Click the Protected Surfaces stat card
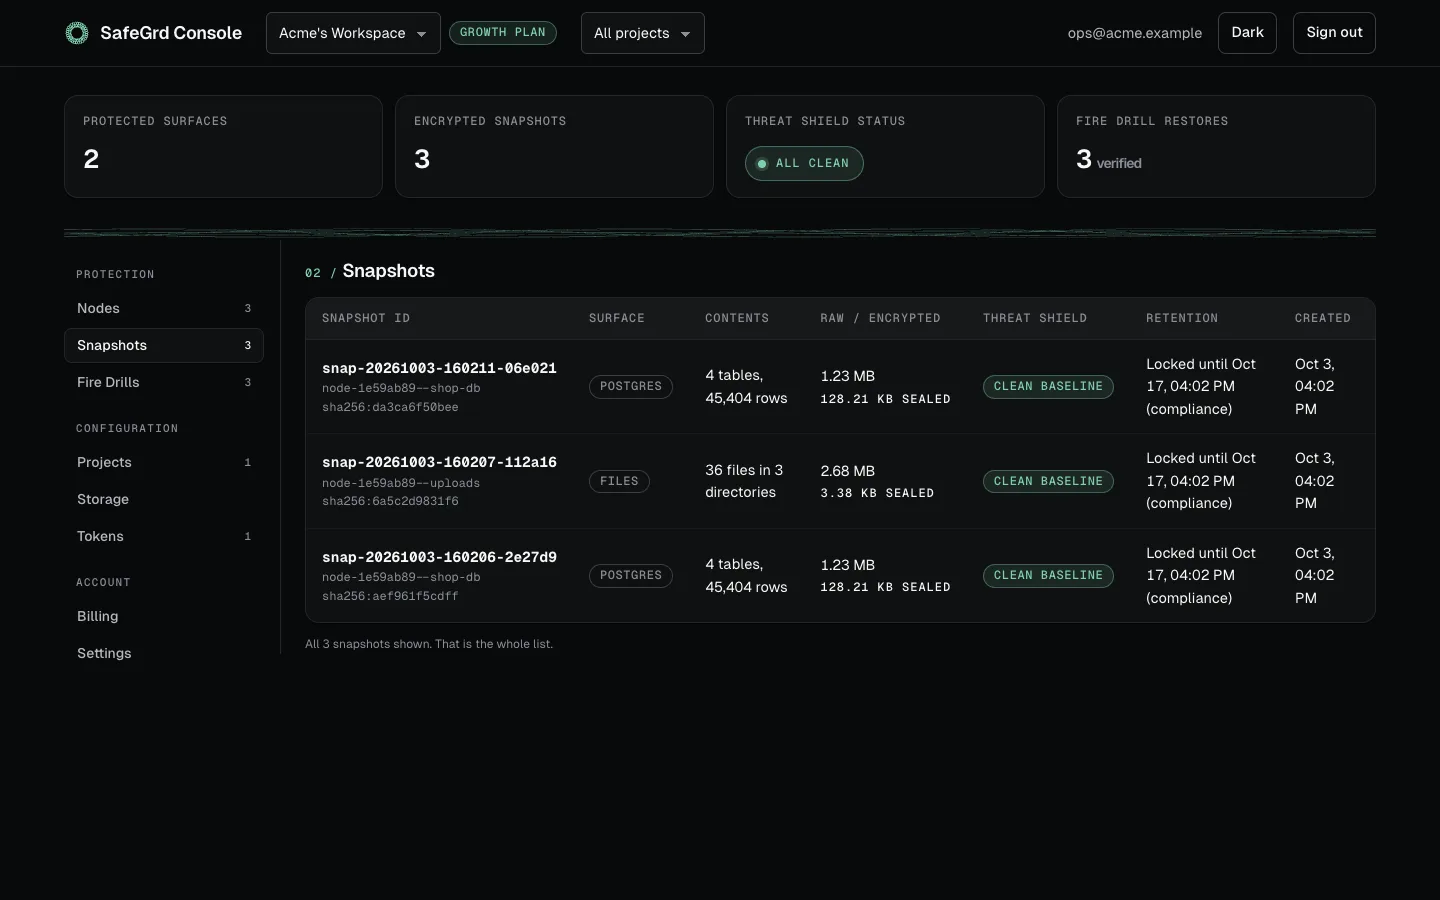This screenshot has height=900, width=1440. click(223, 146)
